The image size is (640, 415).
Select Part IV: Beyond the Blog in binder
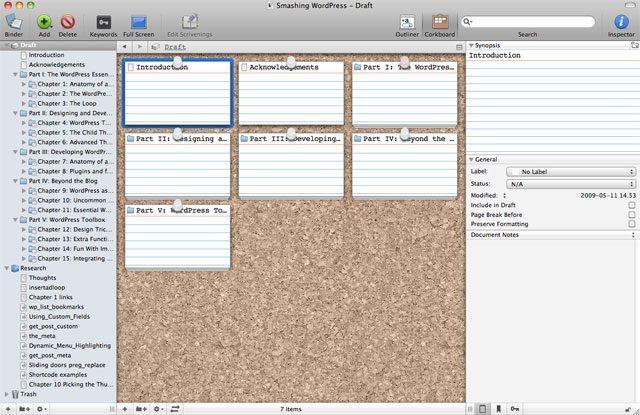(x=63, y=181)
